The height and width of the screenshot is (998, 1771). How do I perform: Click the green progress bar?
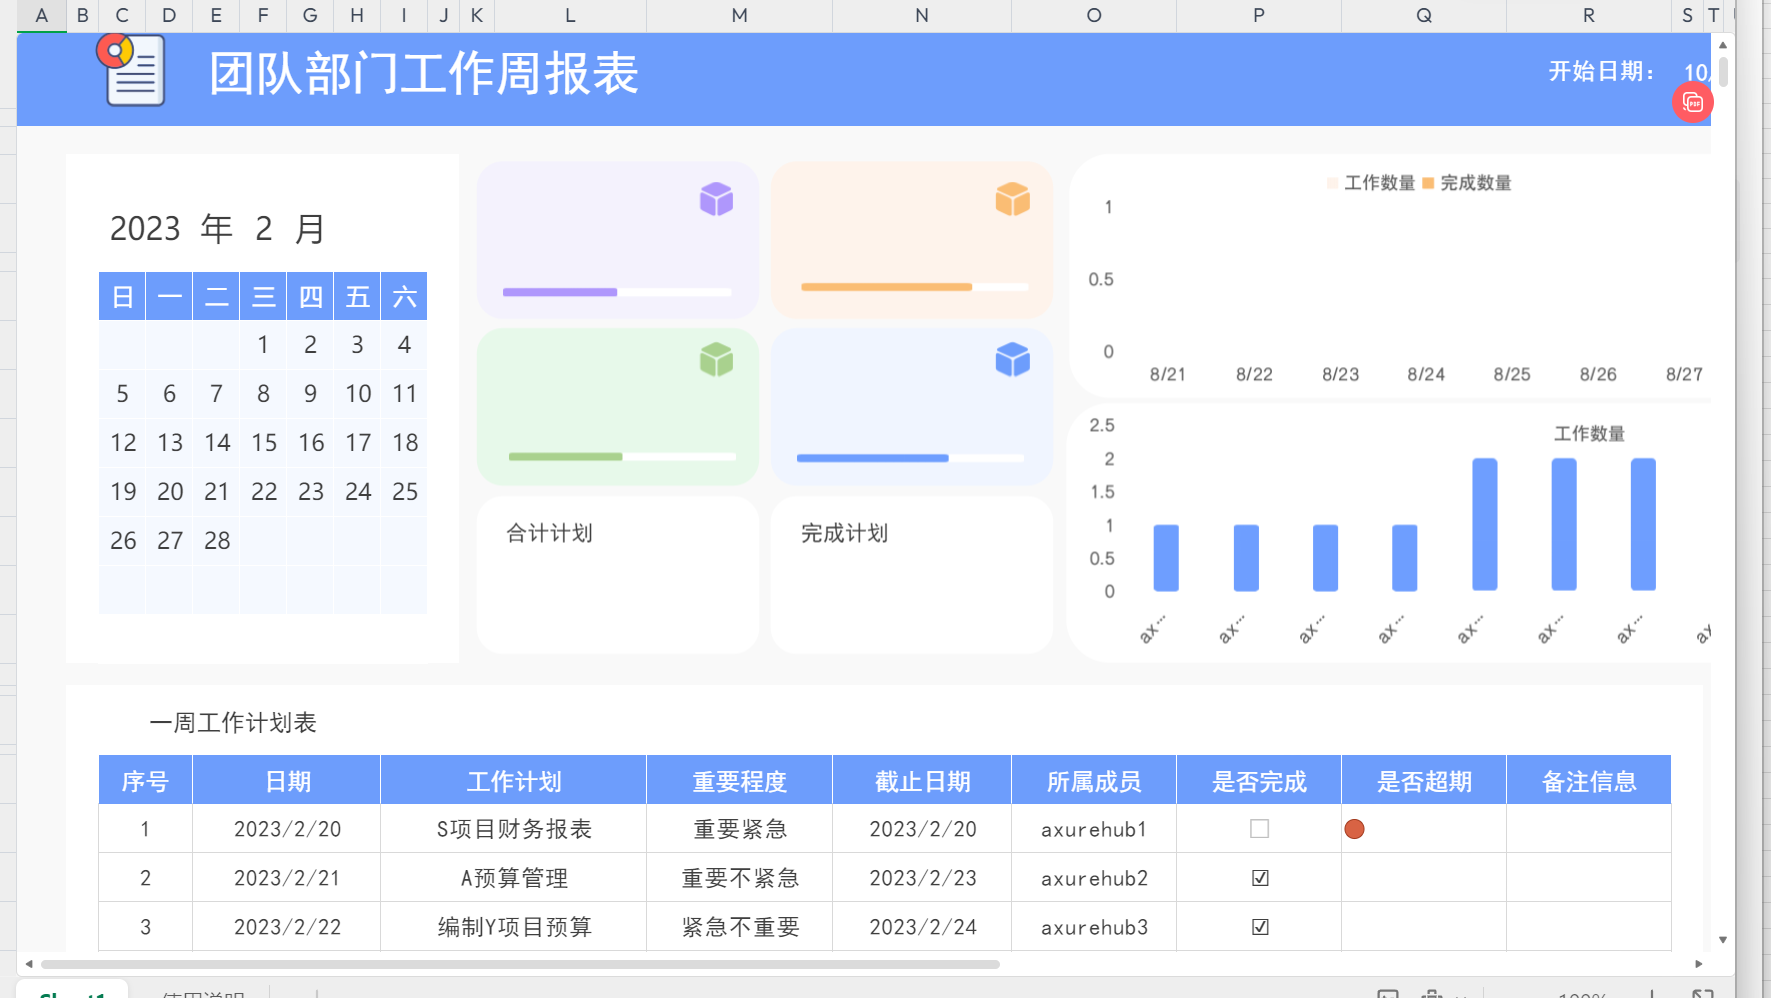[622, 457]
